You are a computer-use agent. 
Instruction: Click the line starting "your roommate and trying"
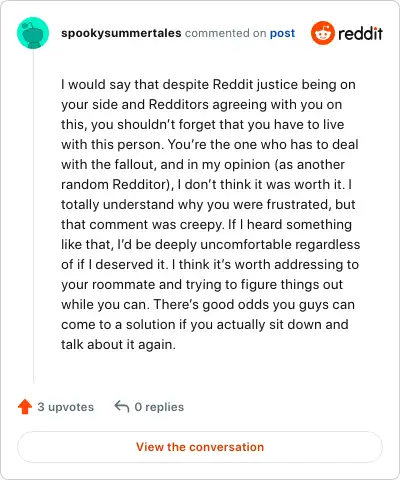point(202,285)
